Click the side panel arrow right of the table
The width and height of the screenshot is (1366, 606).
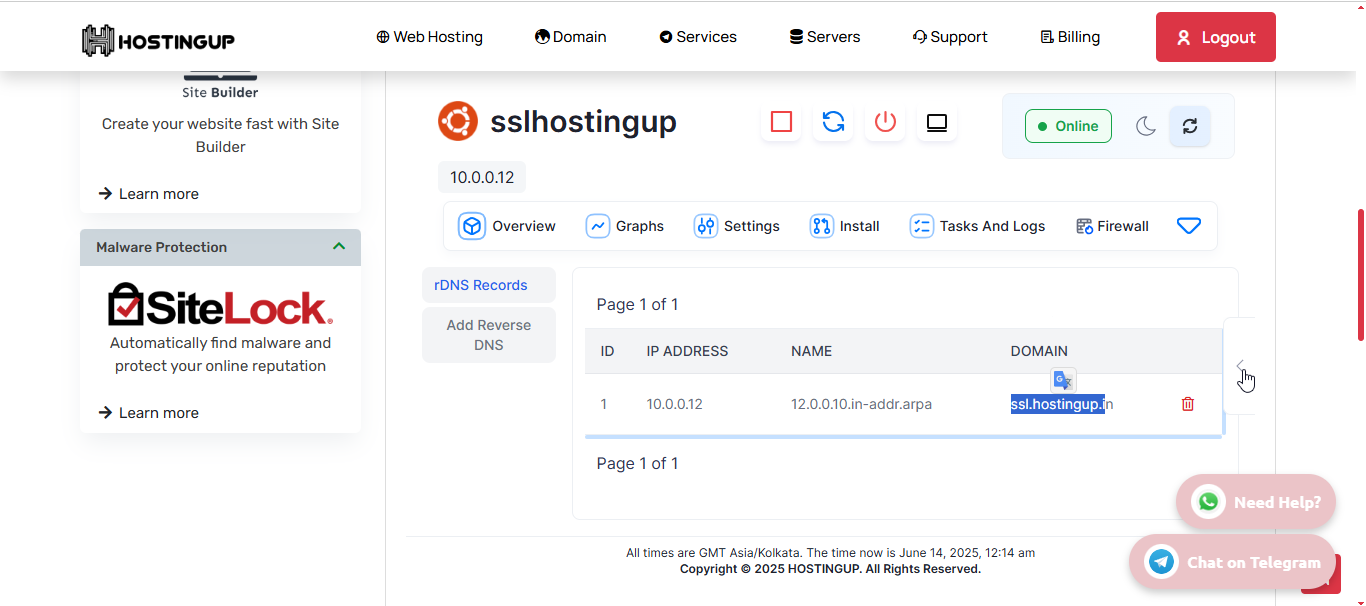pyautogui.click(x=1240, y=366)
